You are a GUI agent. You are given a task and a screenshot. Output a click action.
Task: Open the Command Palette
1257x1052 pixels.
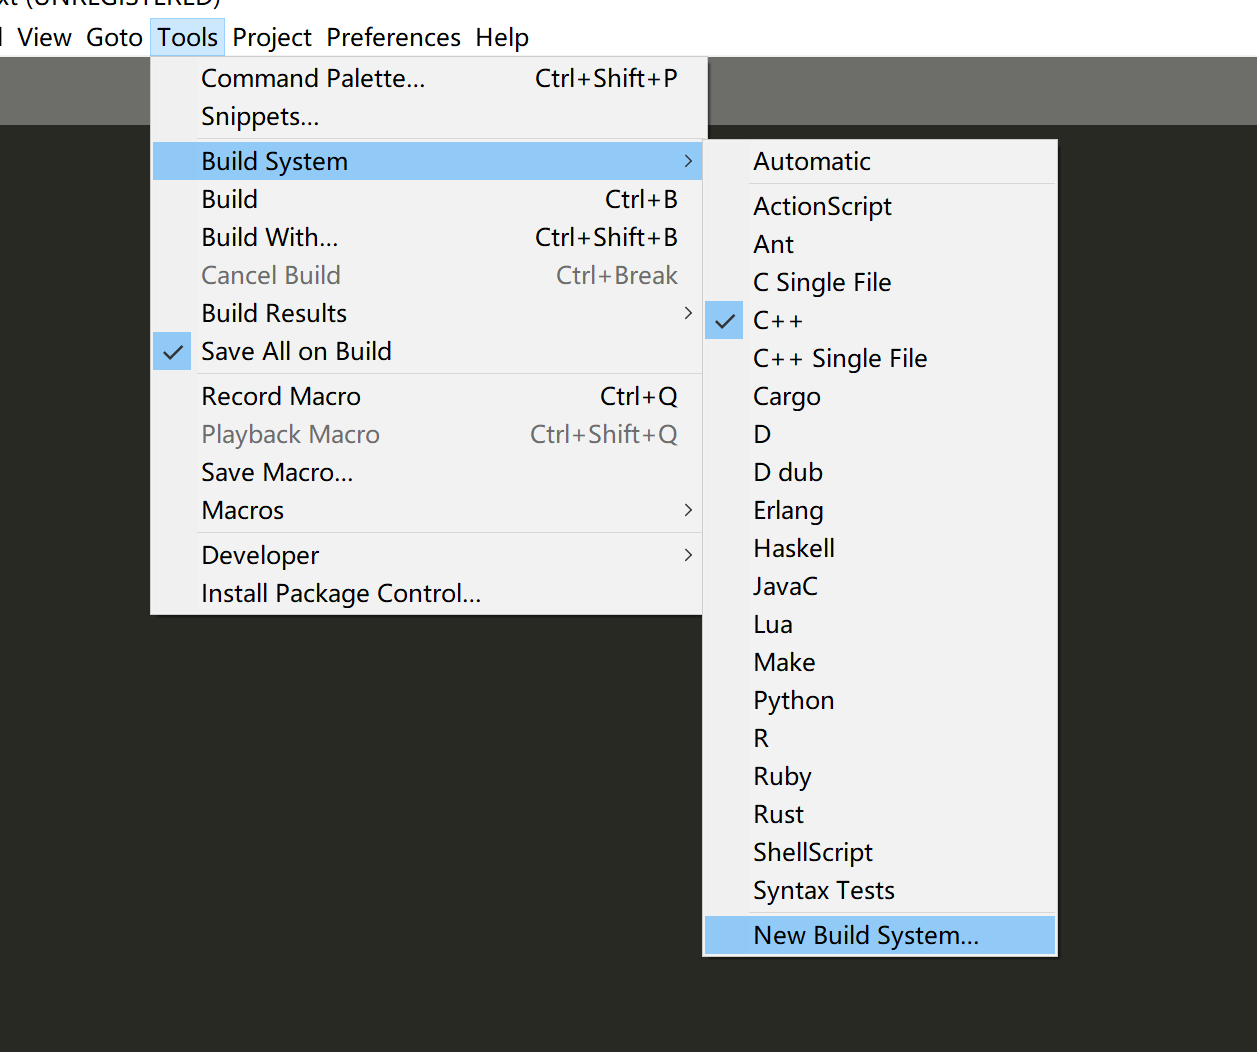point(312,78)
